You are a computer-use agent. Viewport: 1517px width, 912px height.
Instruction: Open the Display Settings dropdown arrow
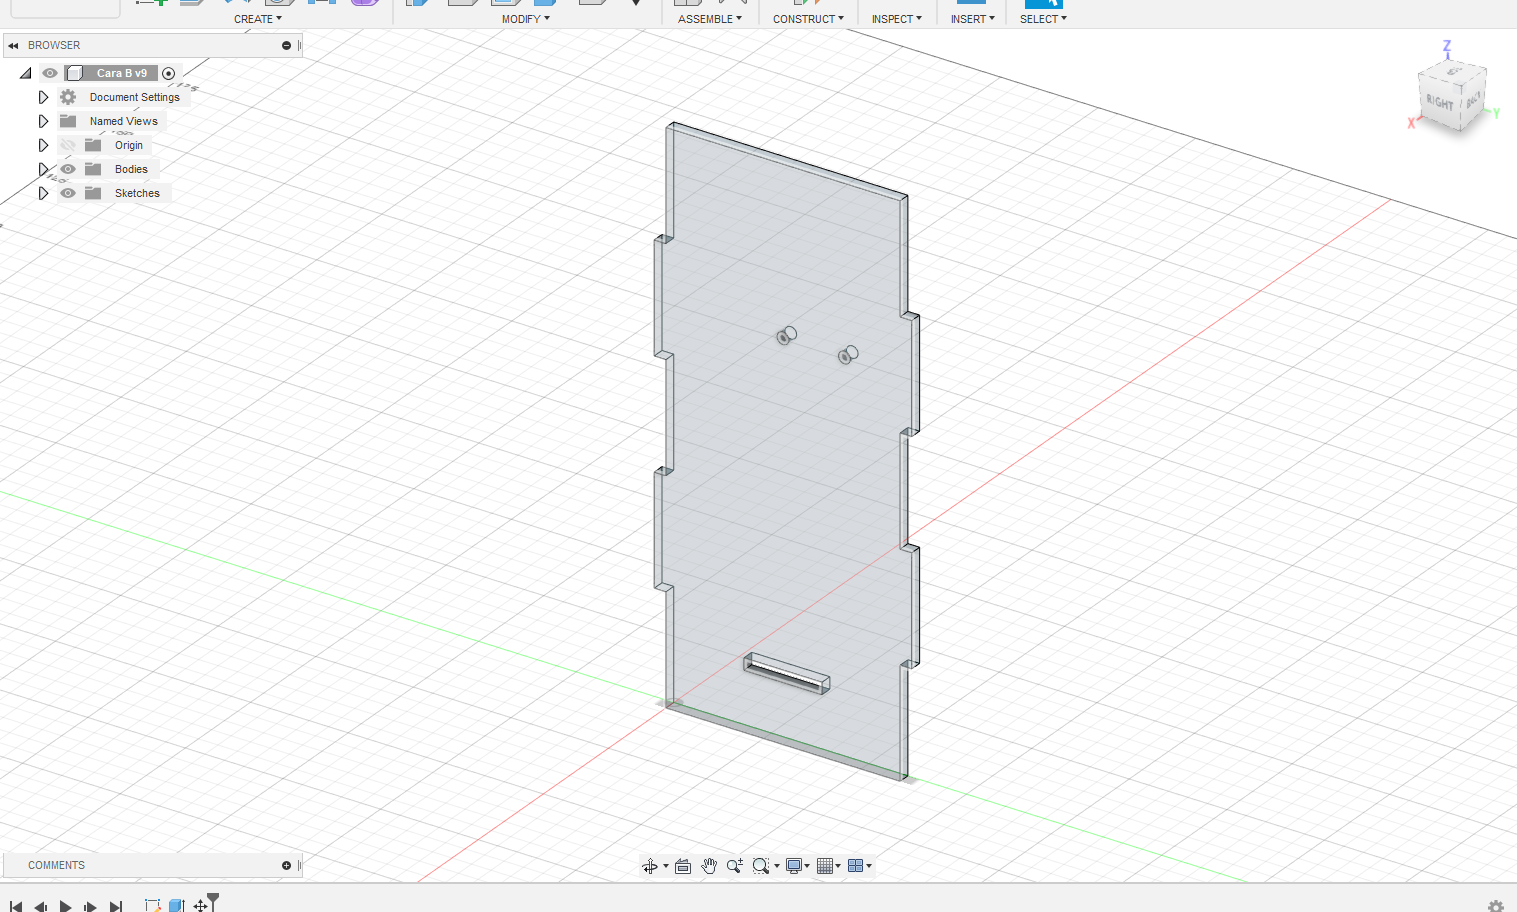click(807, 867)
